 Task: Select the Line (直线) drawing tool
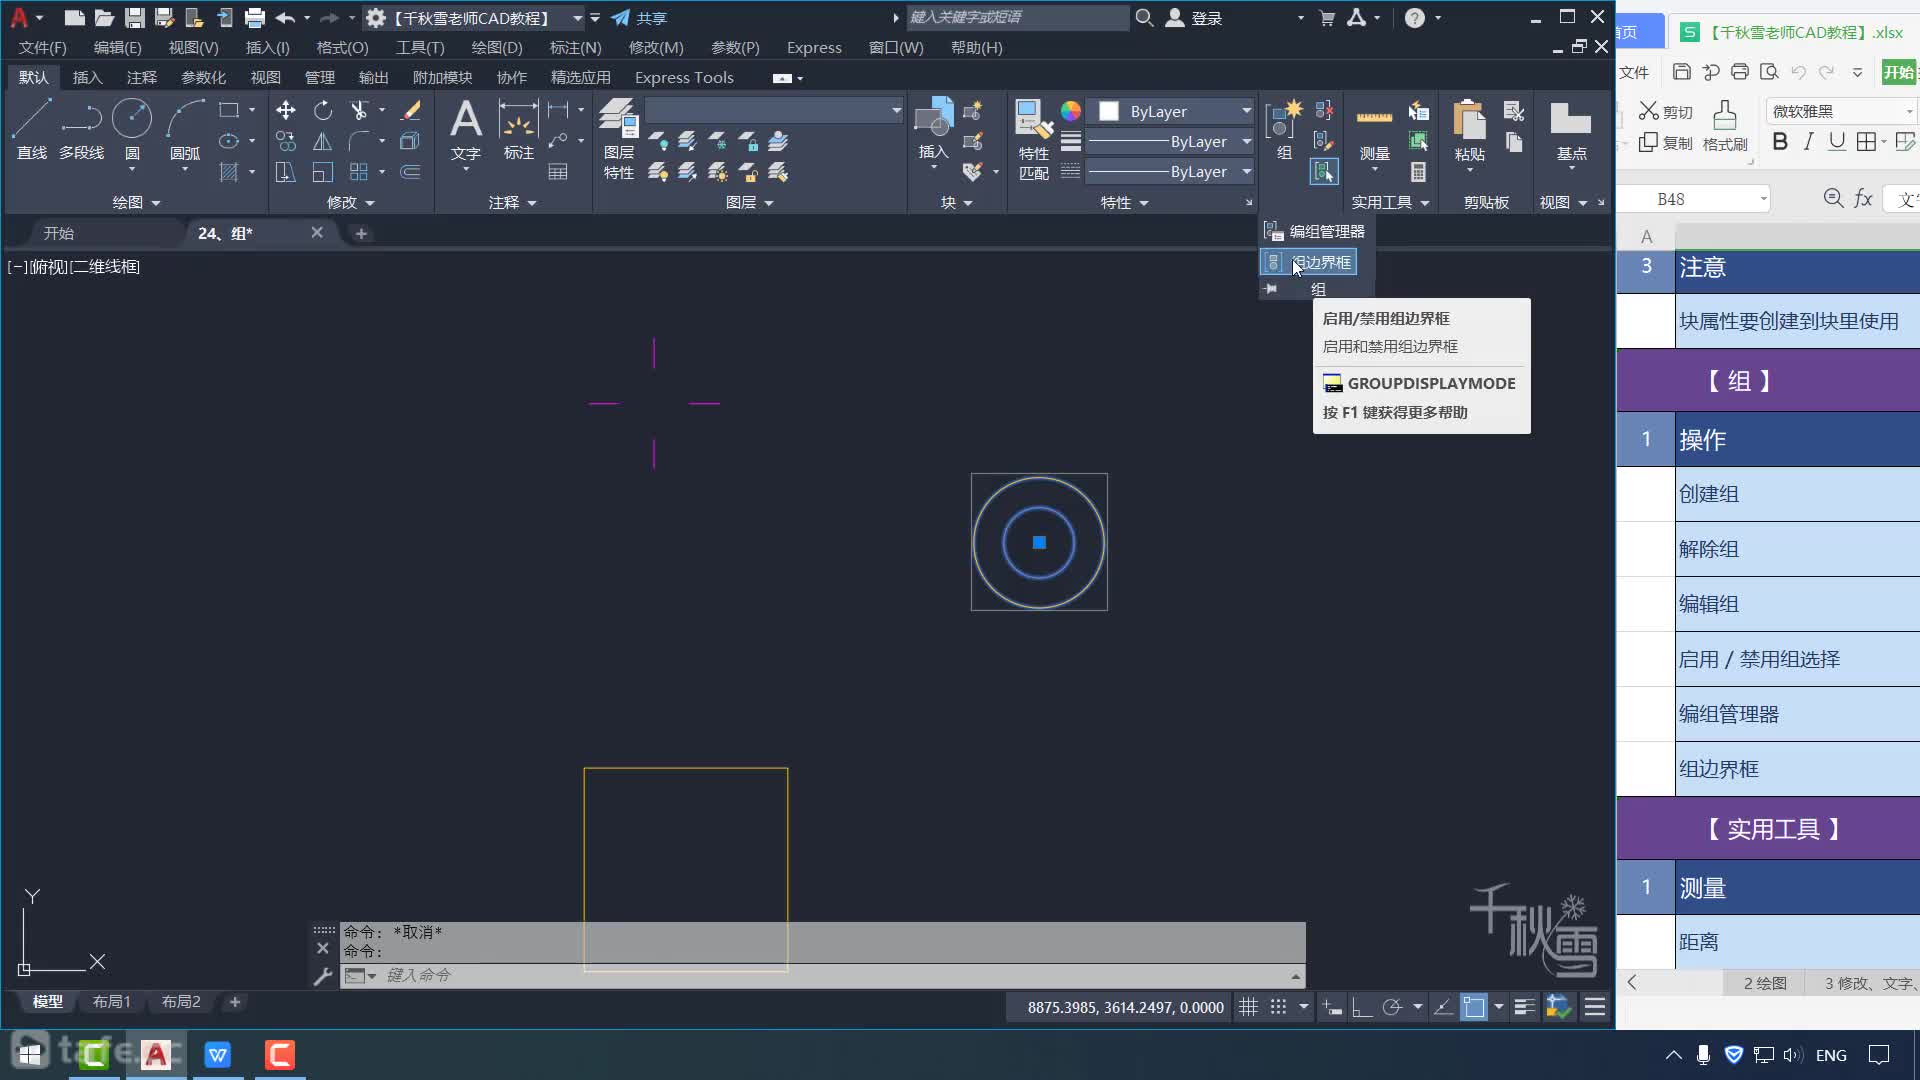32,129
